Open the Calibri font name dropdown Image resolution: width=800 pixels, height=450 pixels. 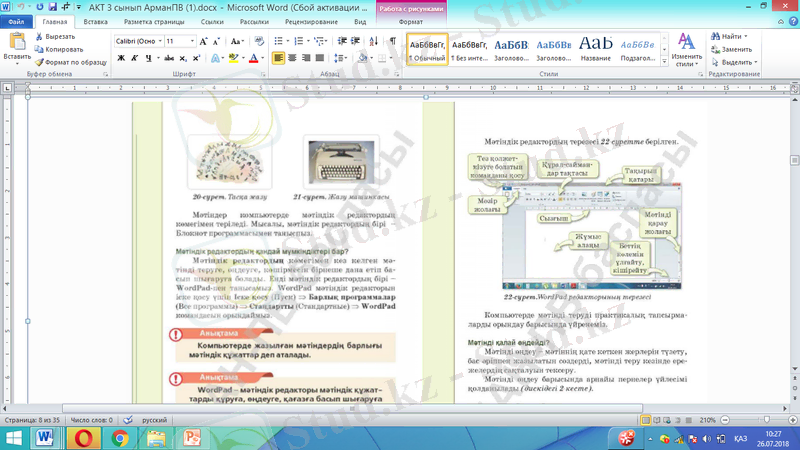click(x=158, y=41)
